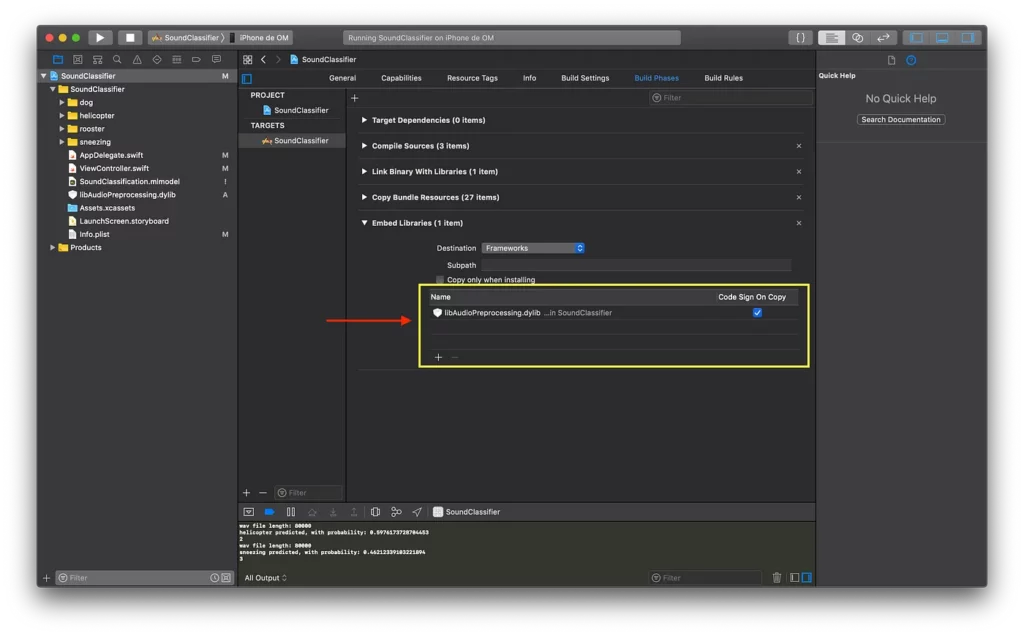Enable Copy only when installing

(440, 279)
